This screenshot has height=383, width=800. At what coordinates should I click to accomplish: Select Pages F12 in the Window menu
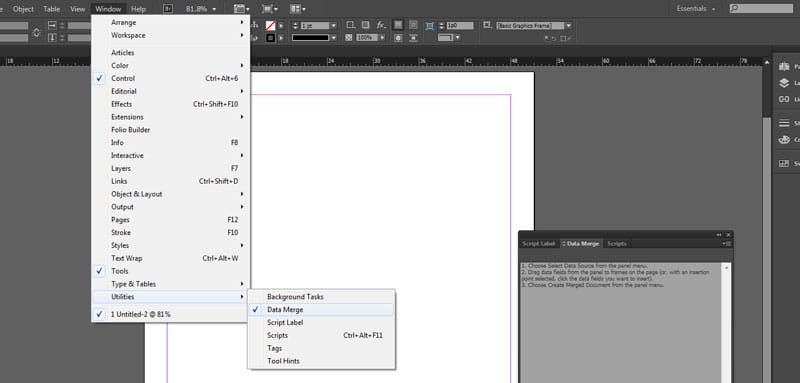coord(171,220)
